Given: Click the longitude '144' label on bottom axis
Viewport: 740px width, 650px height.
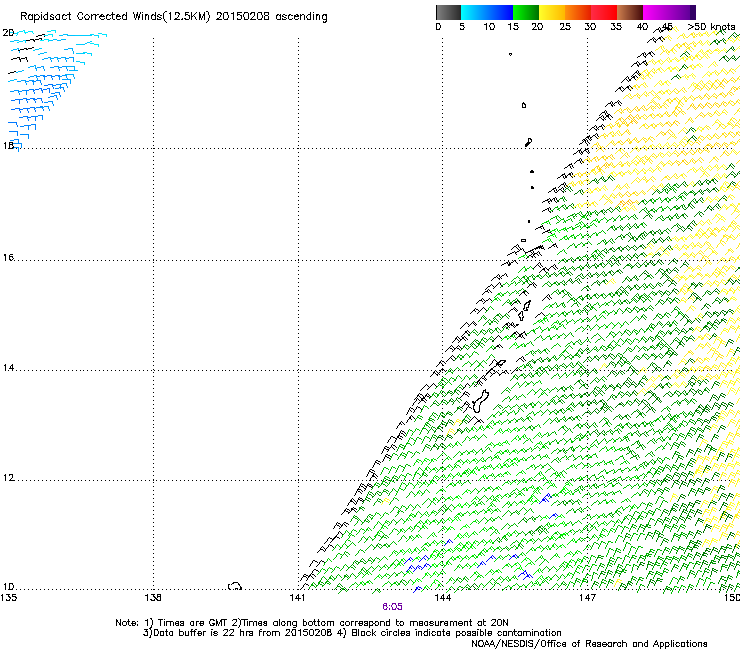Looking at the screenshot, I should pos(442,598).
